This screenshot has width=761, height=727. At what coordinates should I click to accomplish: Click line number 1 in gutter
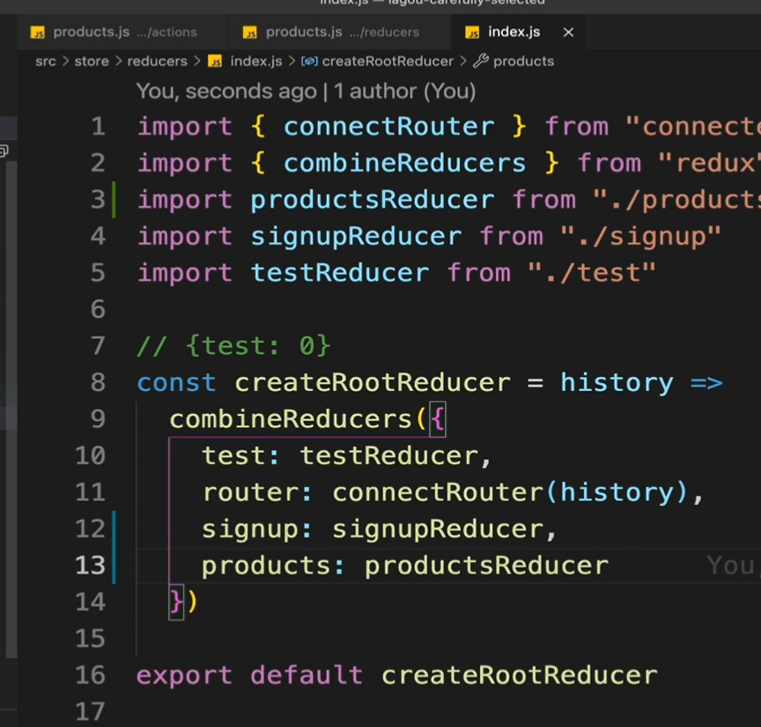click(x=98, y=126)
